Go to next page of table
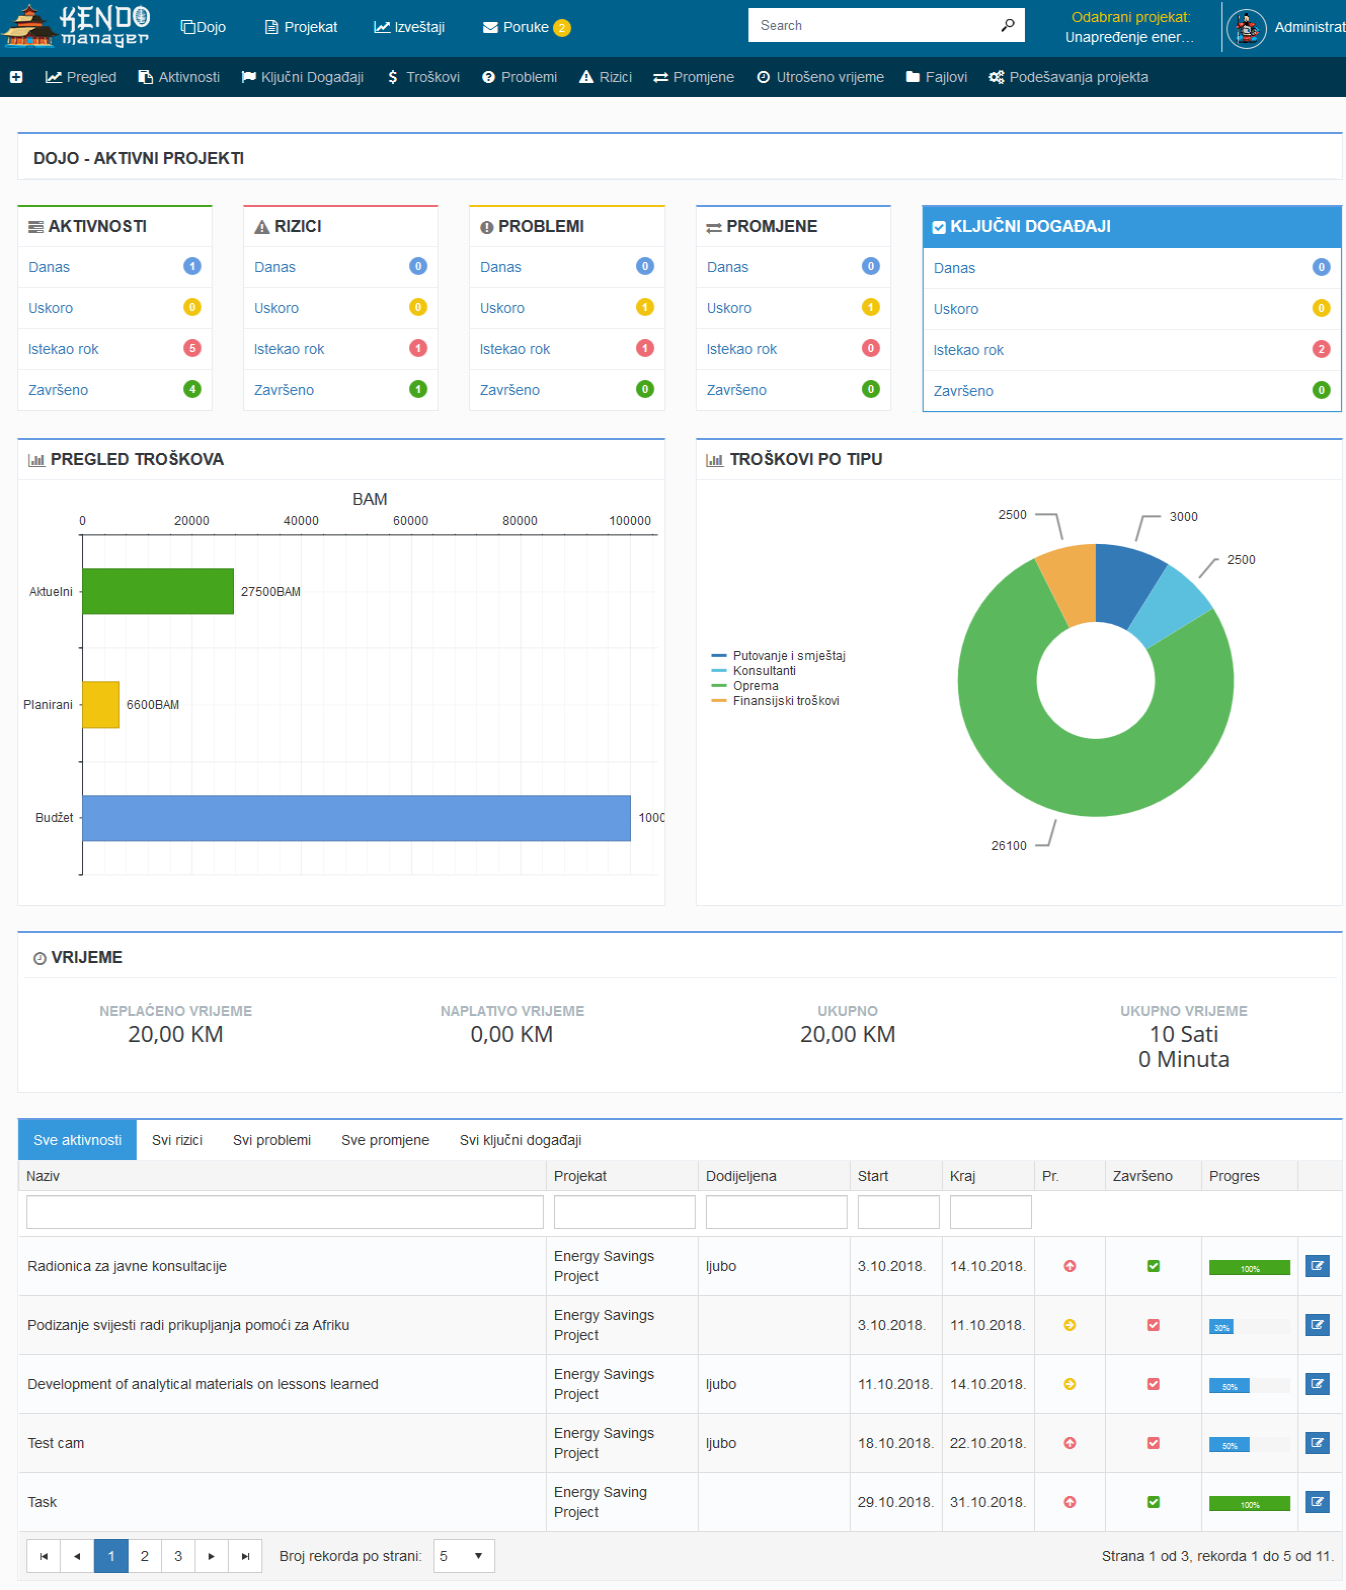Screen dimensions: 1346x1590 pyautogui.click(x=211, y=1556)
